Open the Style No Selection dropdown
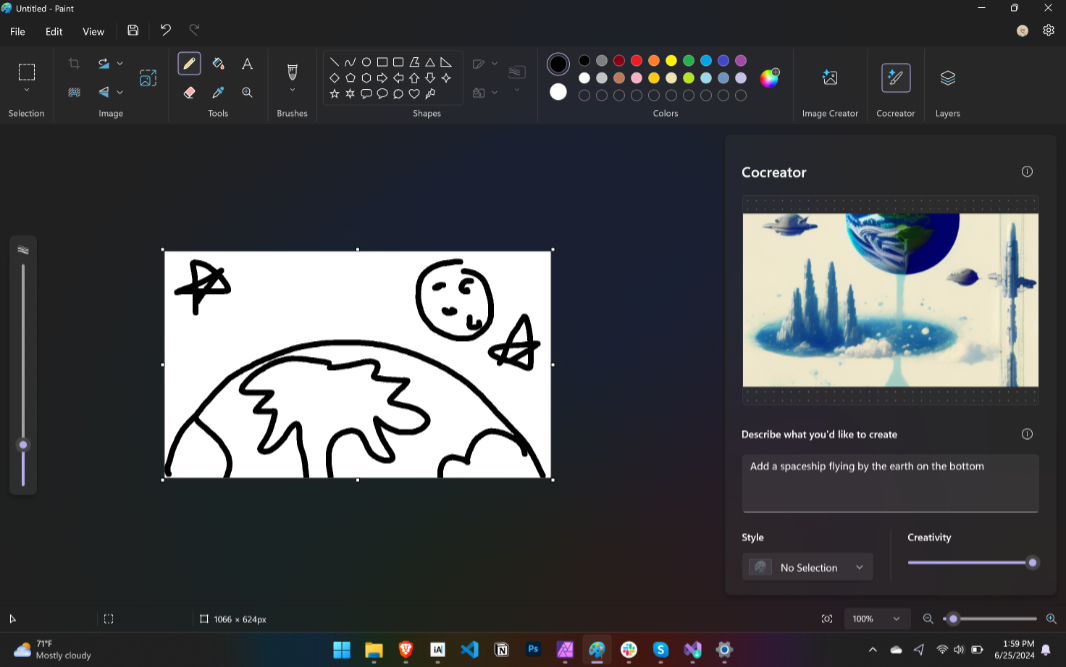Viewport: 1066px width, 667px height. 807,567
